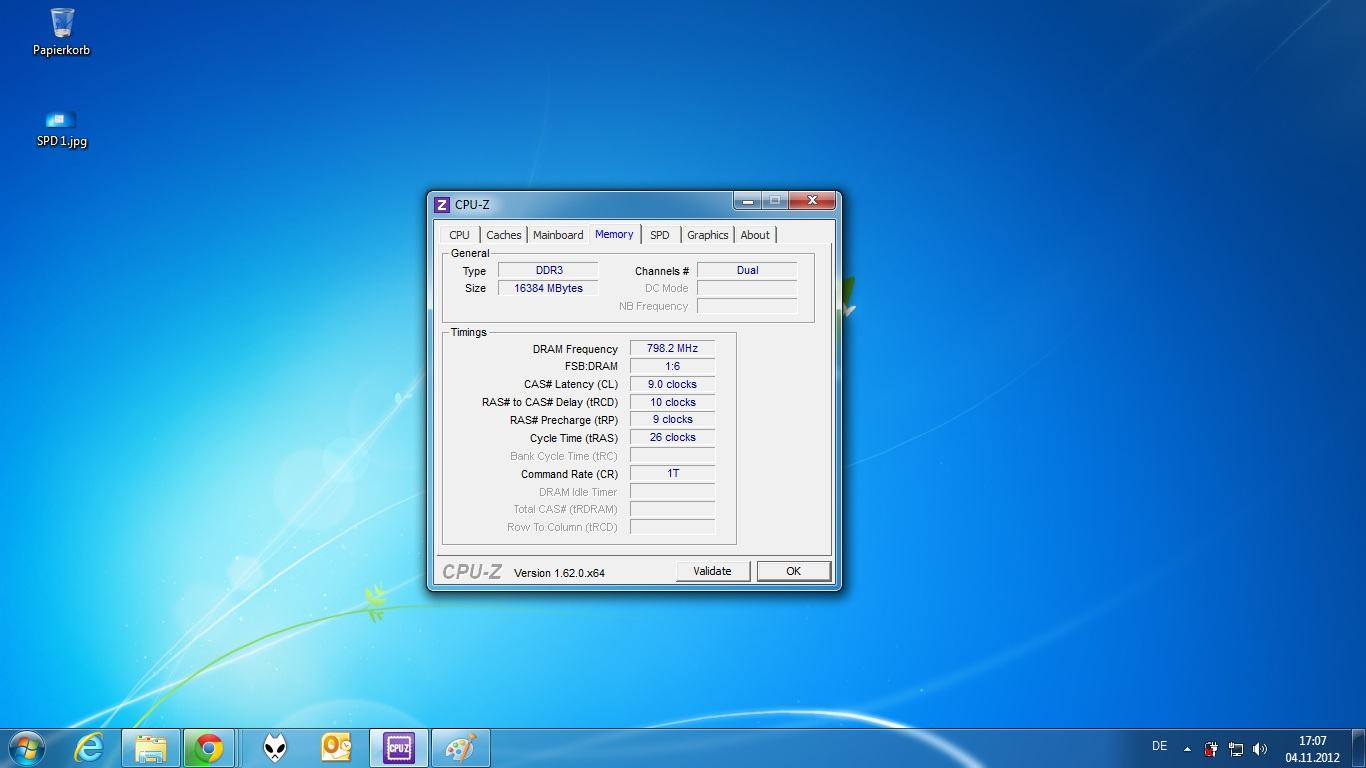Launch Internet Explorer from the taskbar
The height and width of the screenshot is (768, 1366).
point(90,748)
